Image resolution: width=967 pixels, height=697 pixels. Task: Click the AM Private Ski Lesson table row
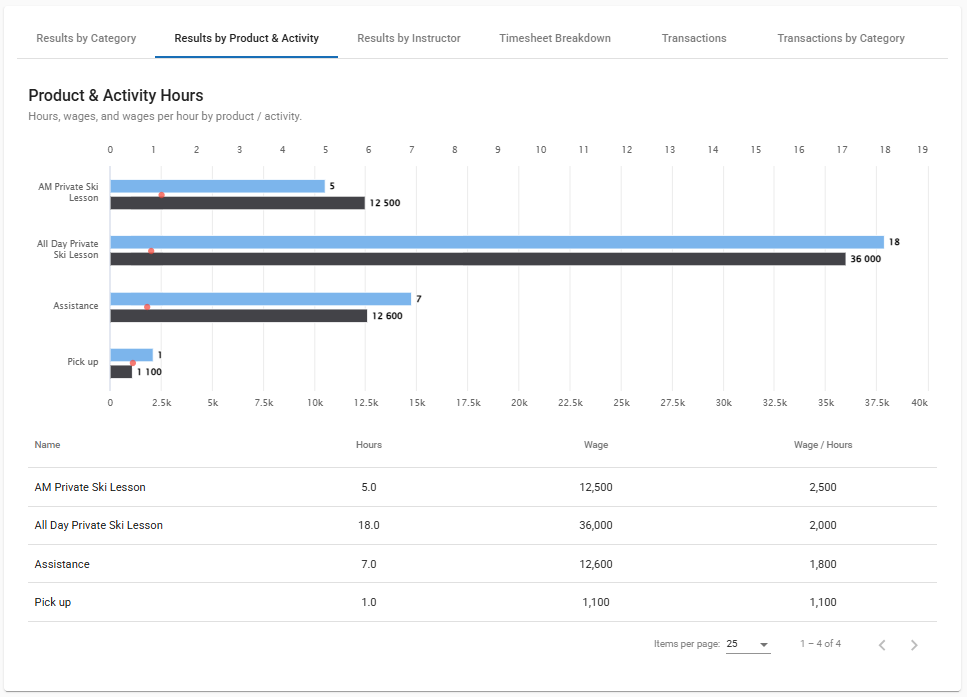coord(482,487)
